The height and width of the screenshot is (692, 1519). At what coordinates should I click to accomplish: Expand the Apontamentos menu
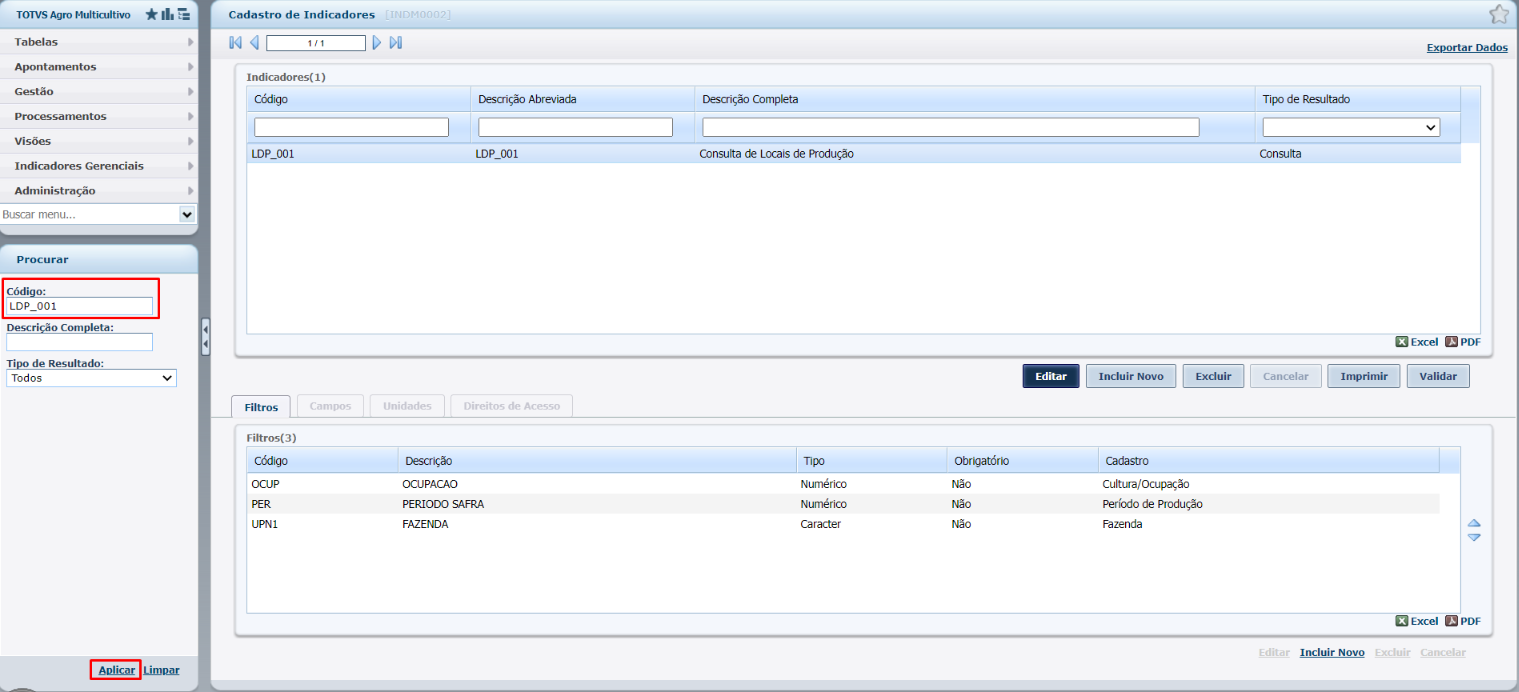(x=99, y=67)
